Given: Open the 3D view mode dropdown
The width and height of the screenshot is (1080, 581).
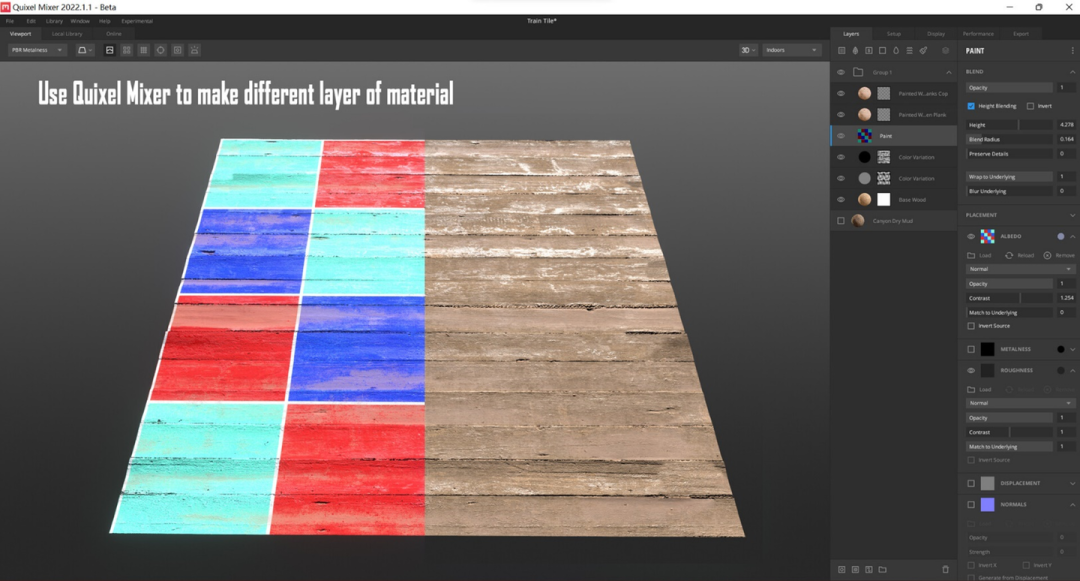Looking at the screenshot, I should 748,50.
